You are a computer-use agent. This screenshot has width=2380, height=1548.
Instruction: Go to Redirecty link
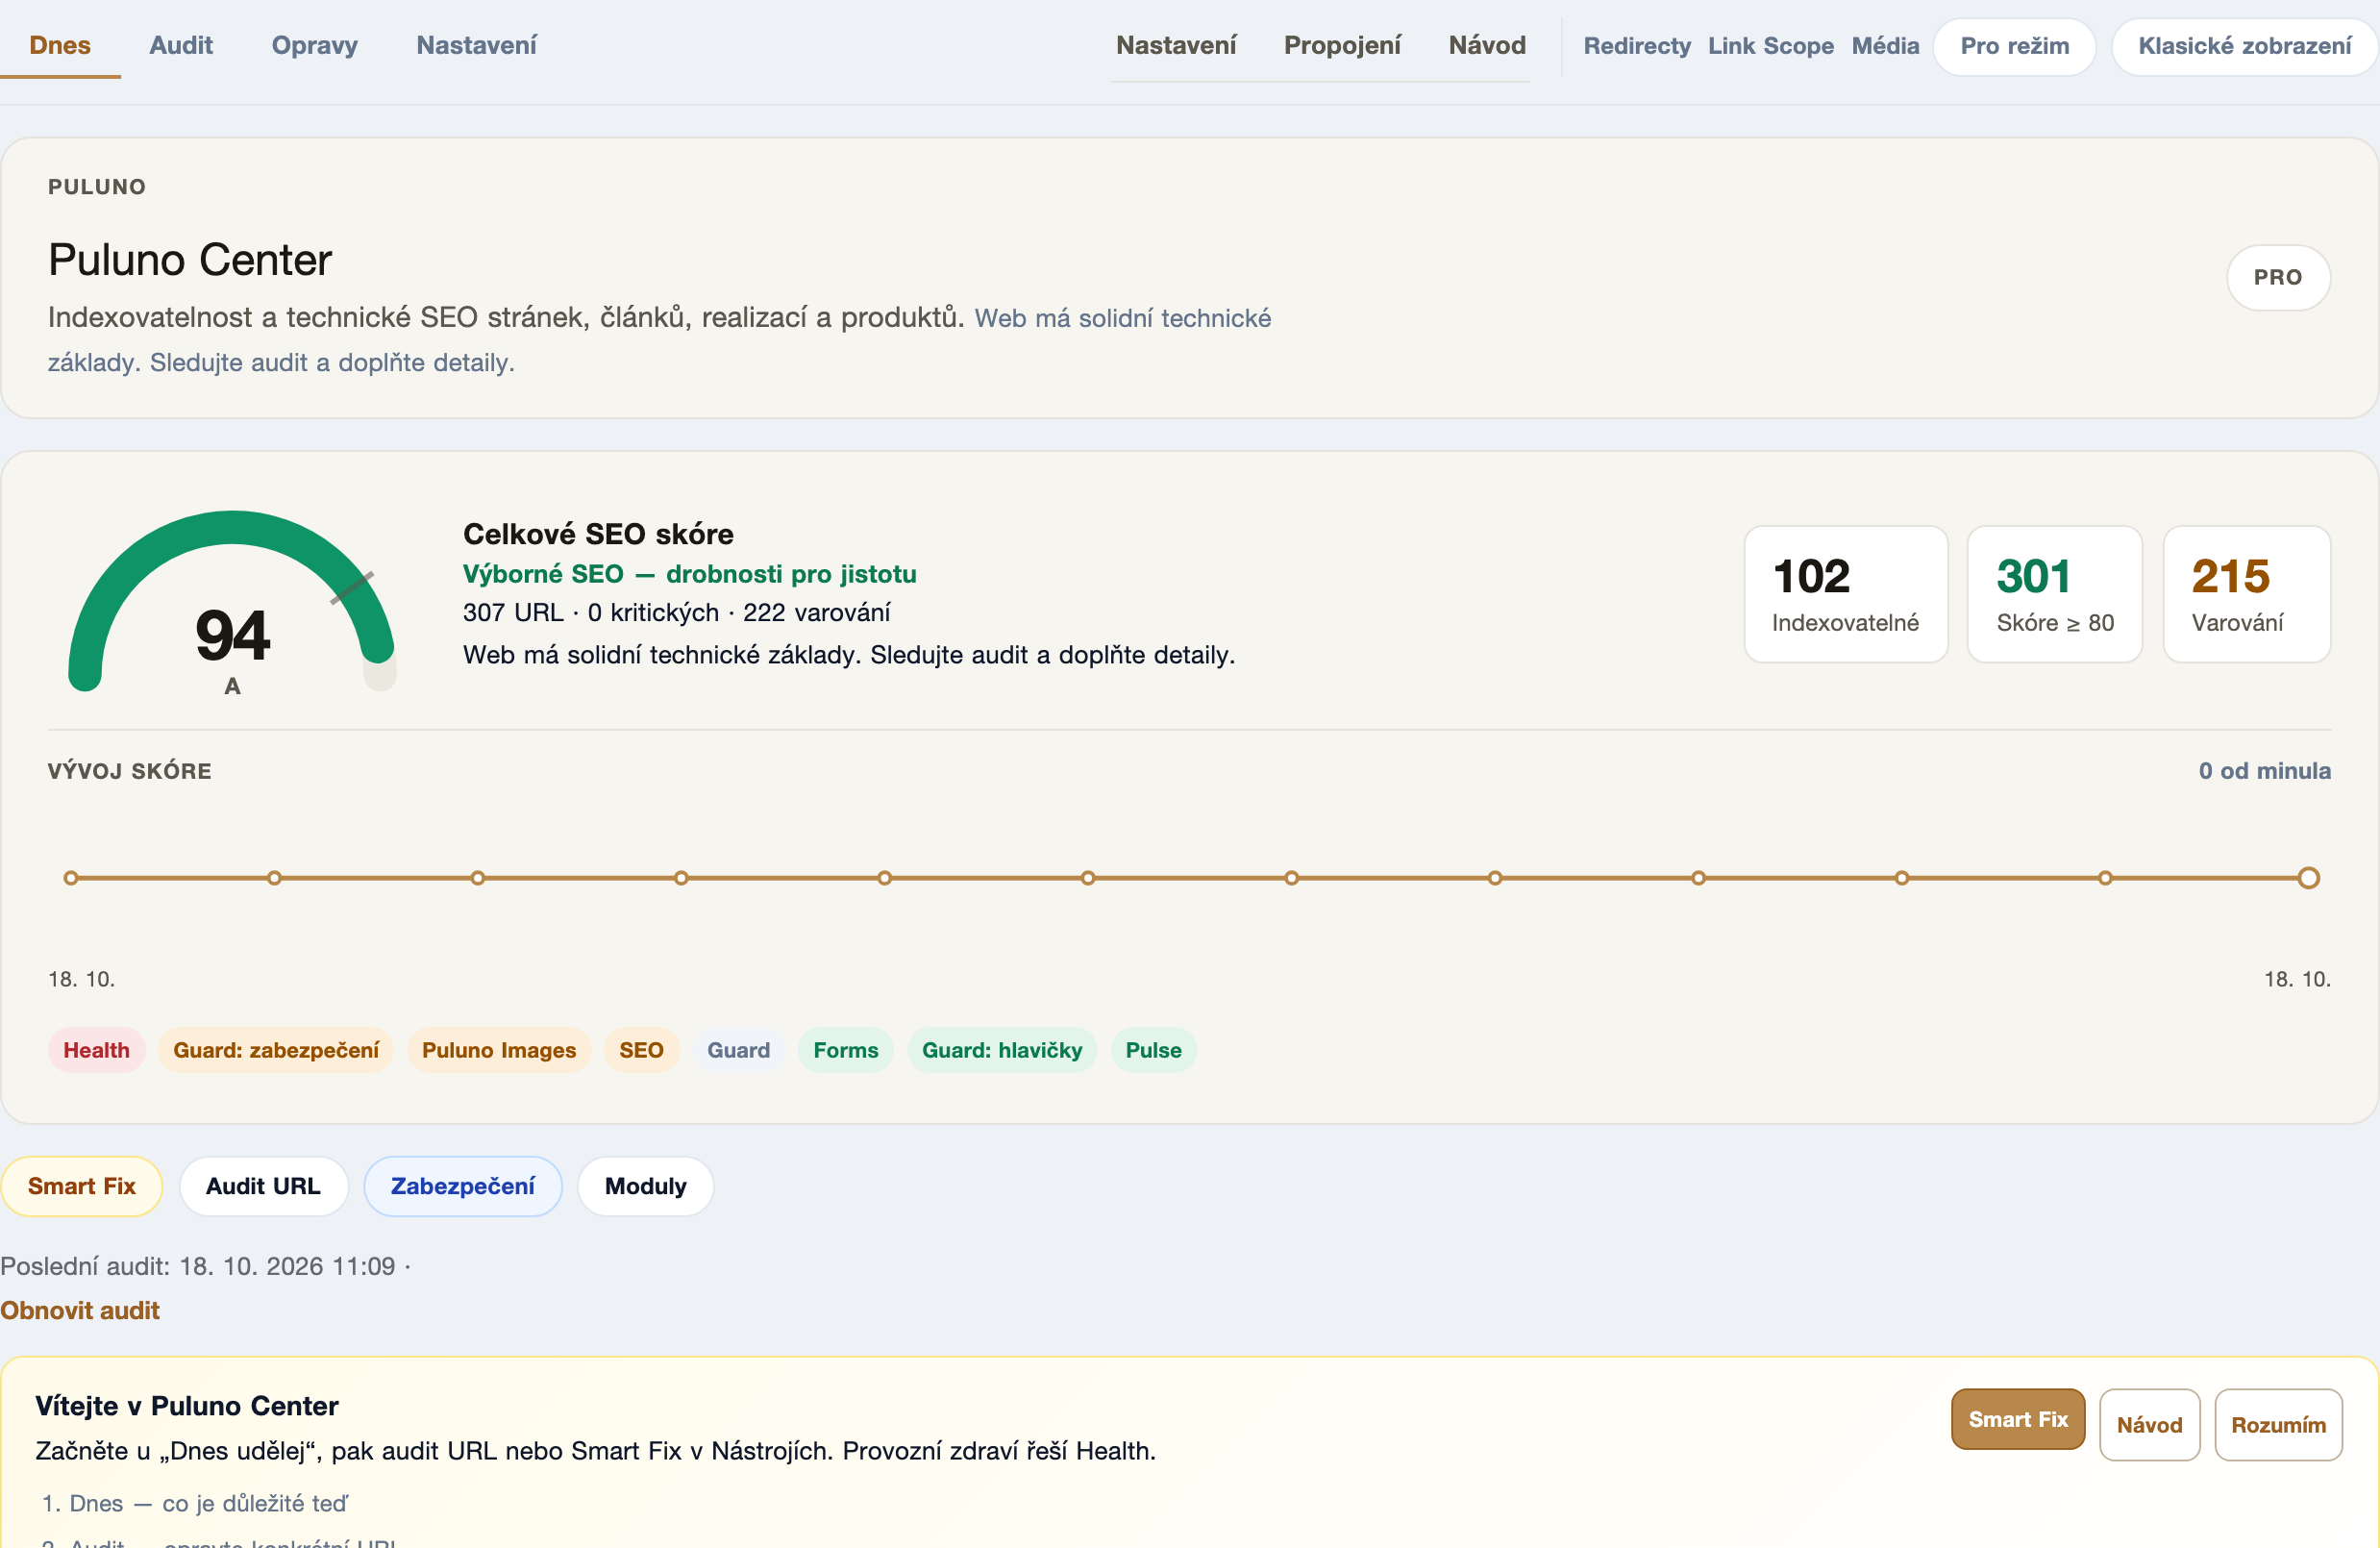tap(1637, 46)
